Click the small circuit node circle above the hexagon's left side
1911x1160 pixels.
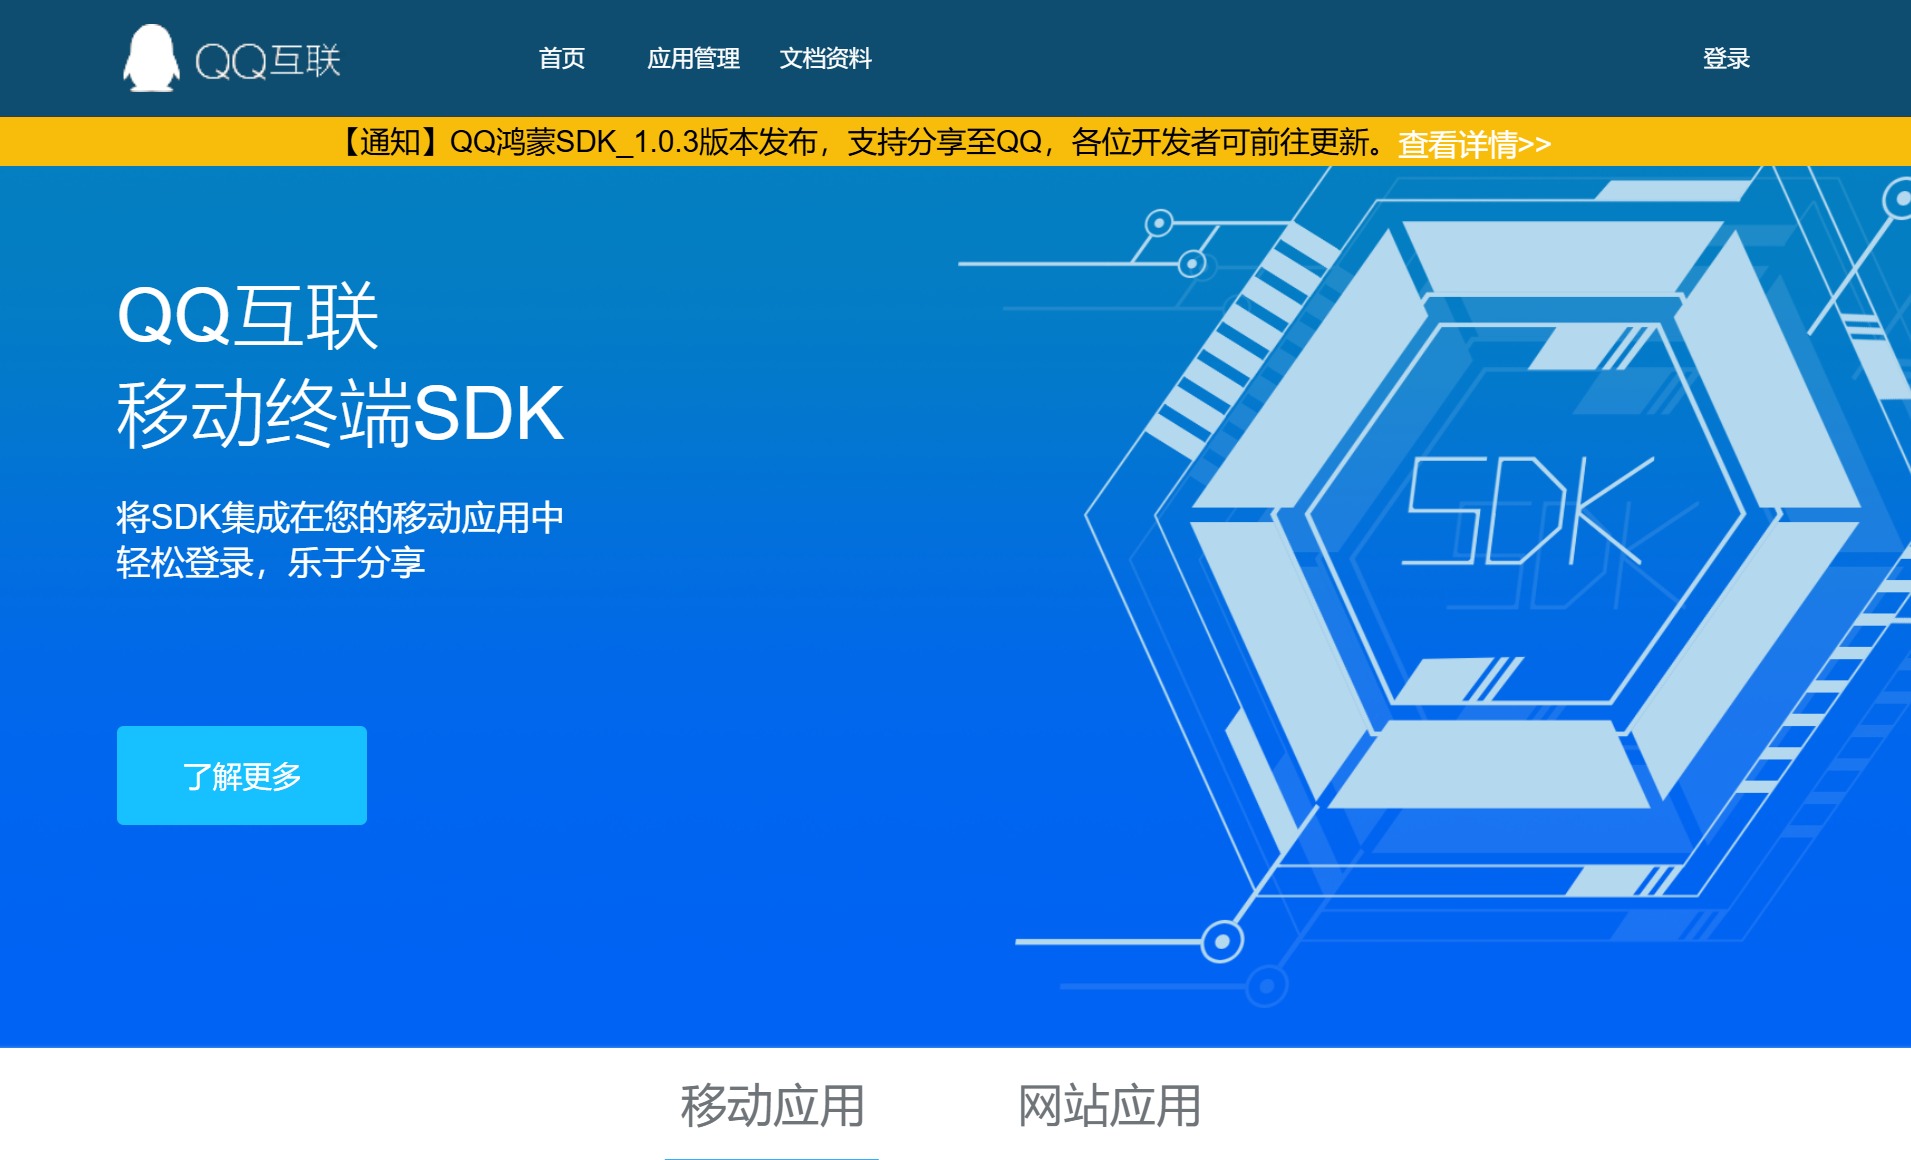pos(1159,222)
